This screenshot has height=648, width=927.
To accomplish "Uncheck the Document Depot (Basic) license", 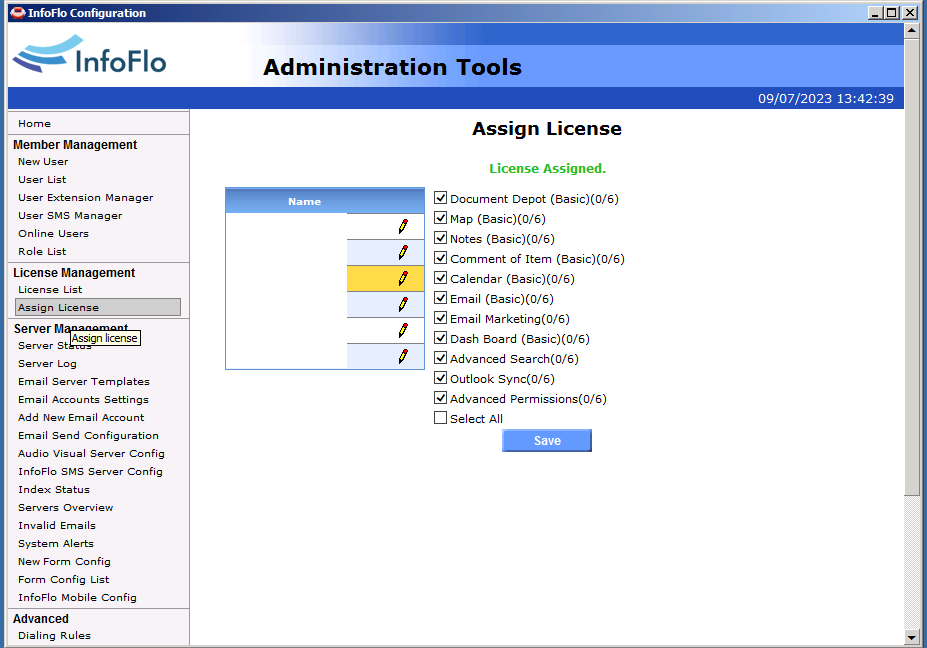I will click(441, 198).
